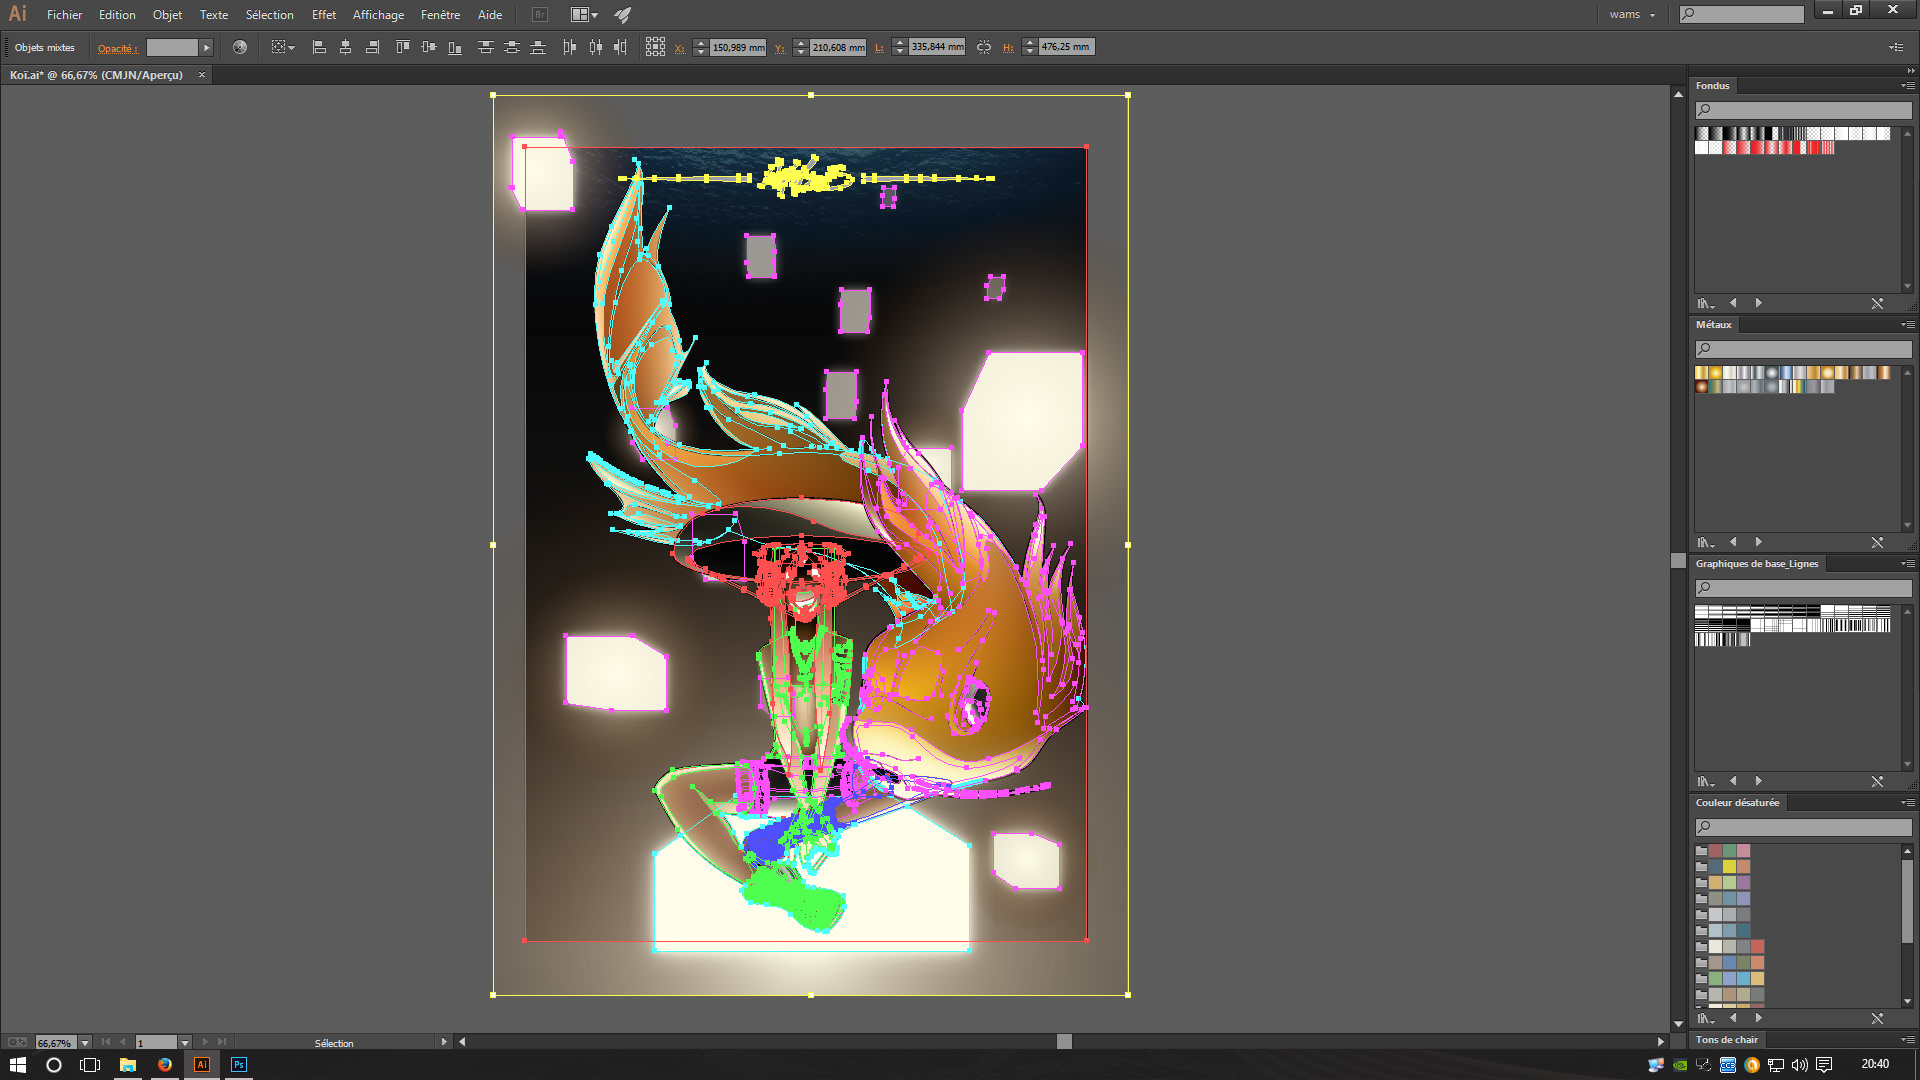Open the Objet menu
1920x1080 pixels.
click(x=167, y=15)
